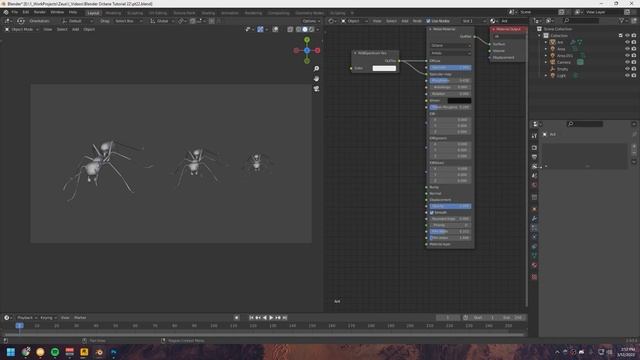The image size is (640, 360).
Task: Add a new material slot with plus
Action: 634,146
